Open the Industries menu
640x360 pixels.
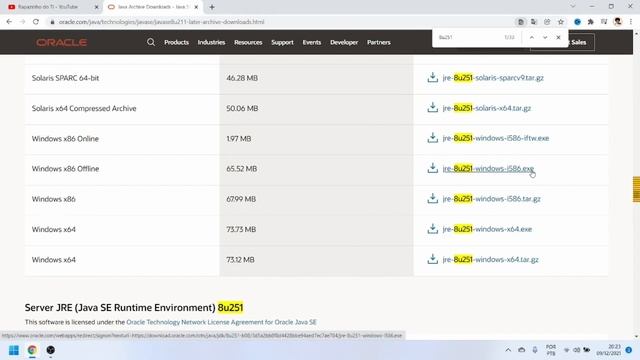(211, 42)
